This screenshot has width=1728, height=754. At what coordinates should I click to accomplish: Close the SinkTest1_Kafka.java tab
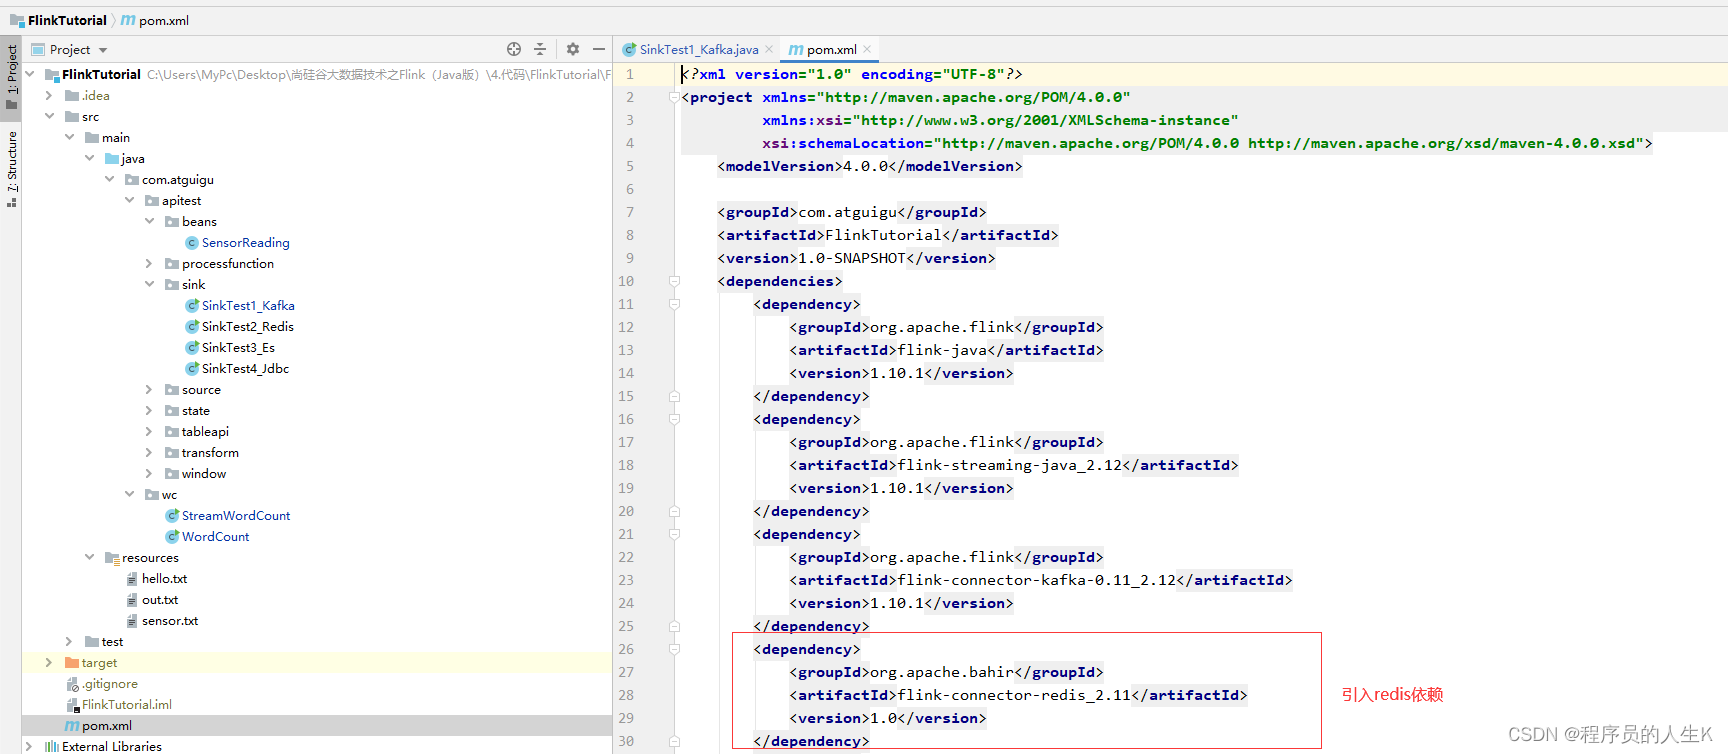(769, 50)
